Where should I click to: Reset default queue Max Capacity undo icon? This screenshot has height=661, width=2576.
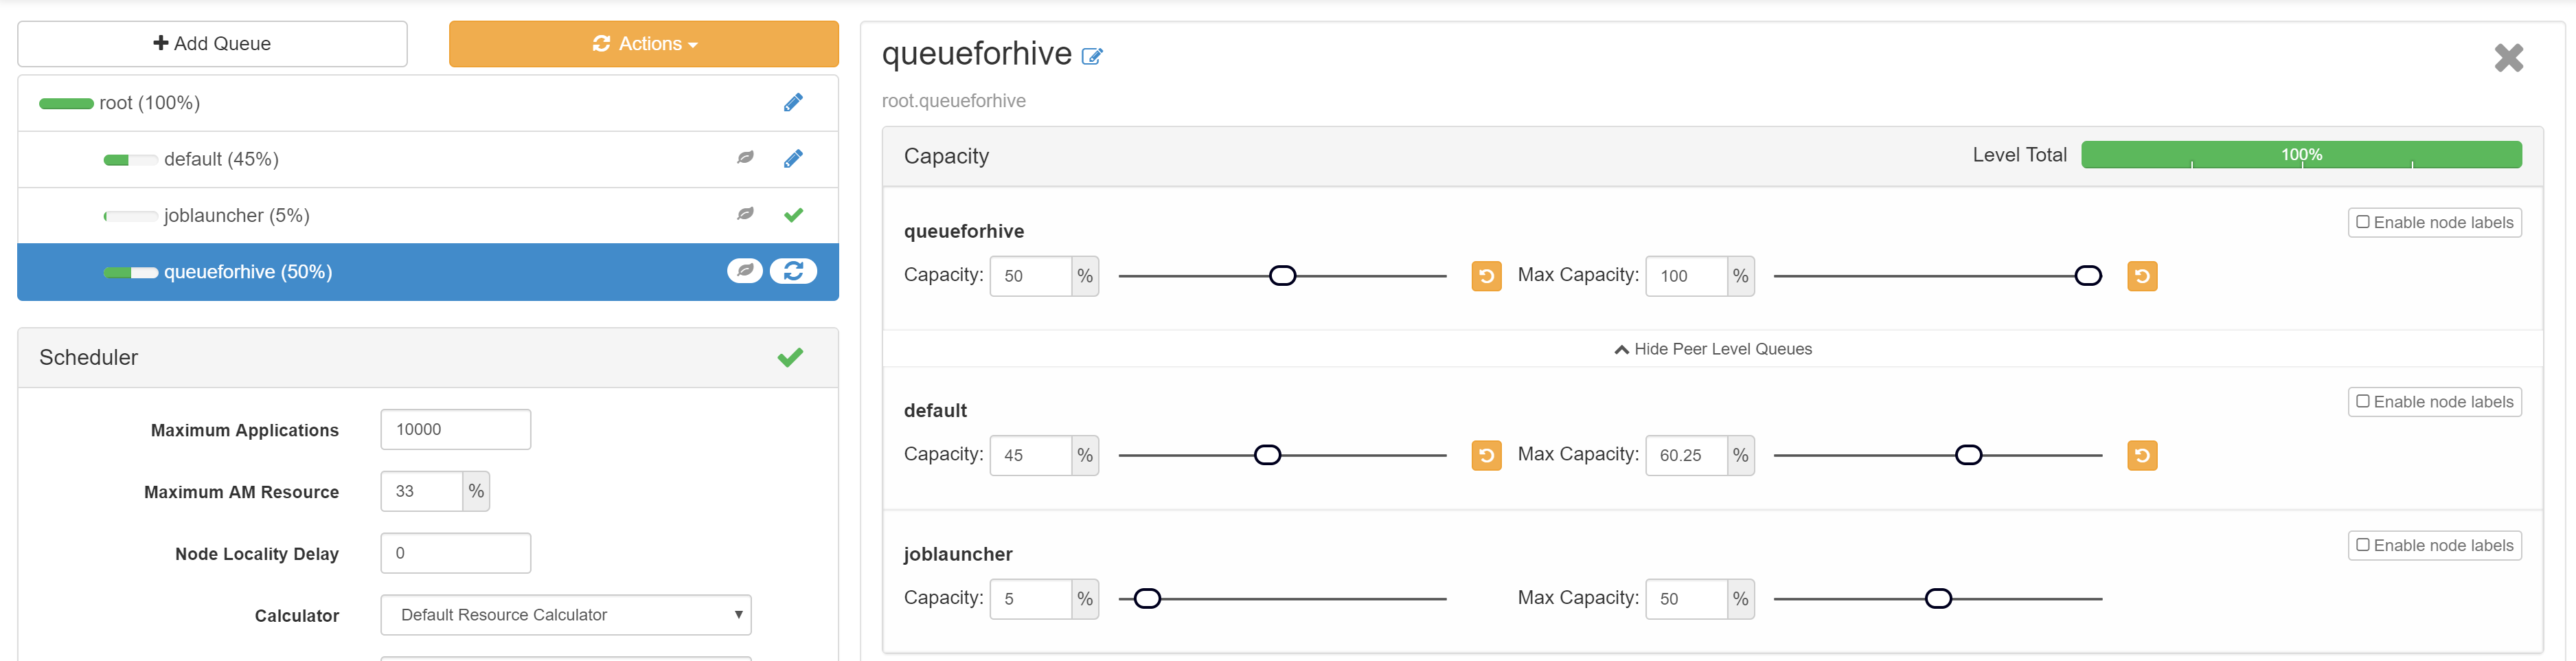pos(2141,456)
